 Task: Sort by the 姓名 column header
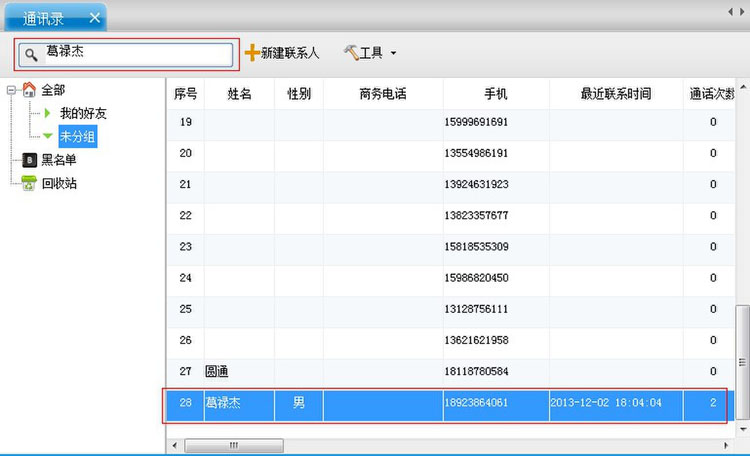pyautogui.click(x=239, y=94)
